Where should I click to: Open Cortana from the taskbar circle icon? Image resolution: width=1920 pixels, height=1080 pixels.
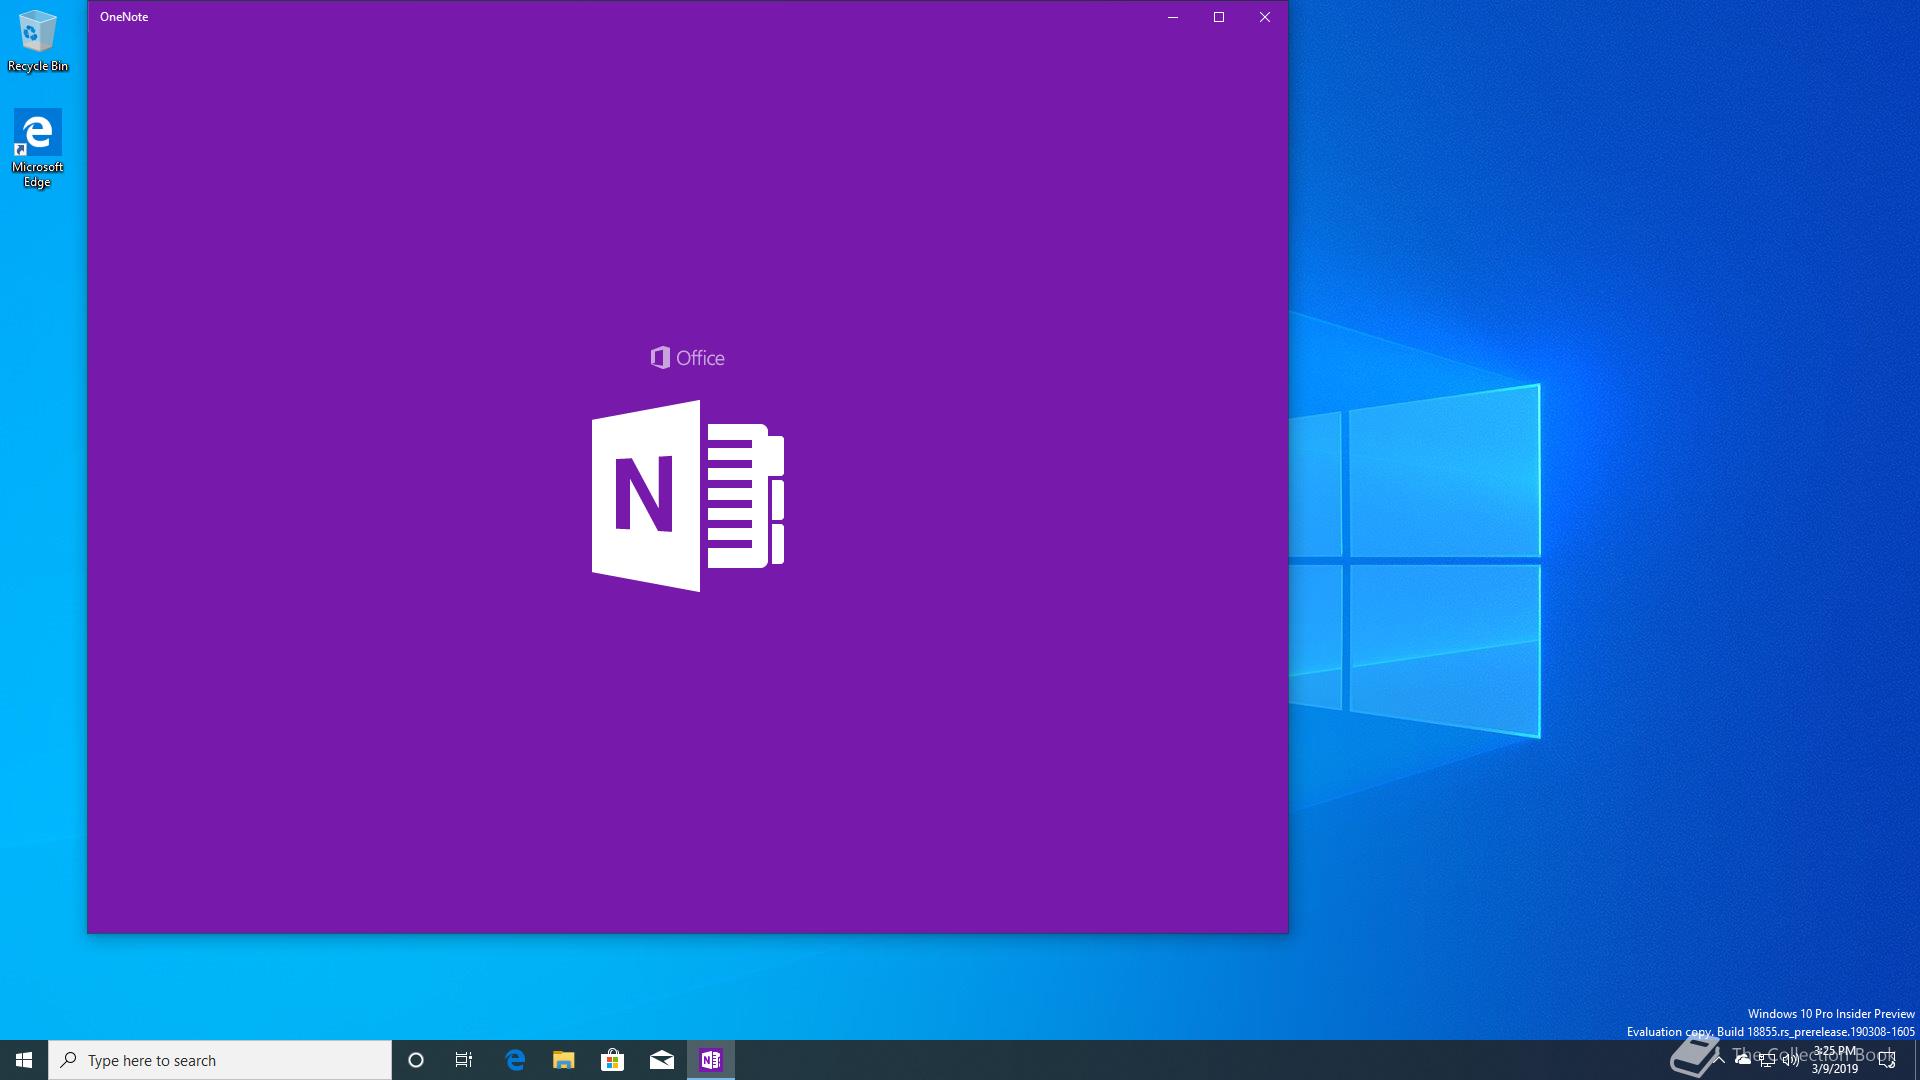click(416, 1060)
